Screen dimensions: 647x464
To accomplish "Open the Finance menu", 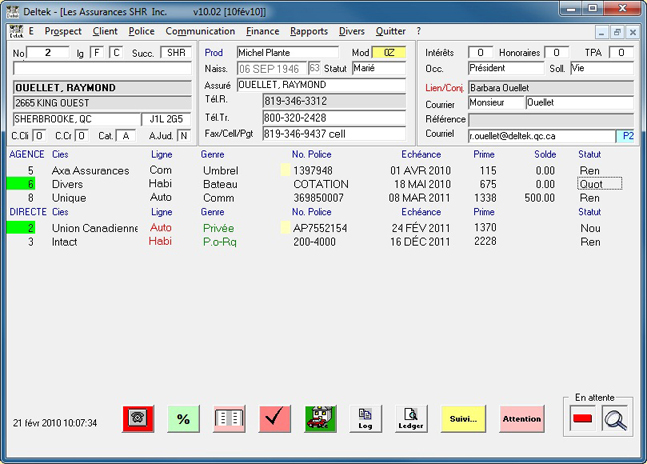I will [262, 31].
